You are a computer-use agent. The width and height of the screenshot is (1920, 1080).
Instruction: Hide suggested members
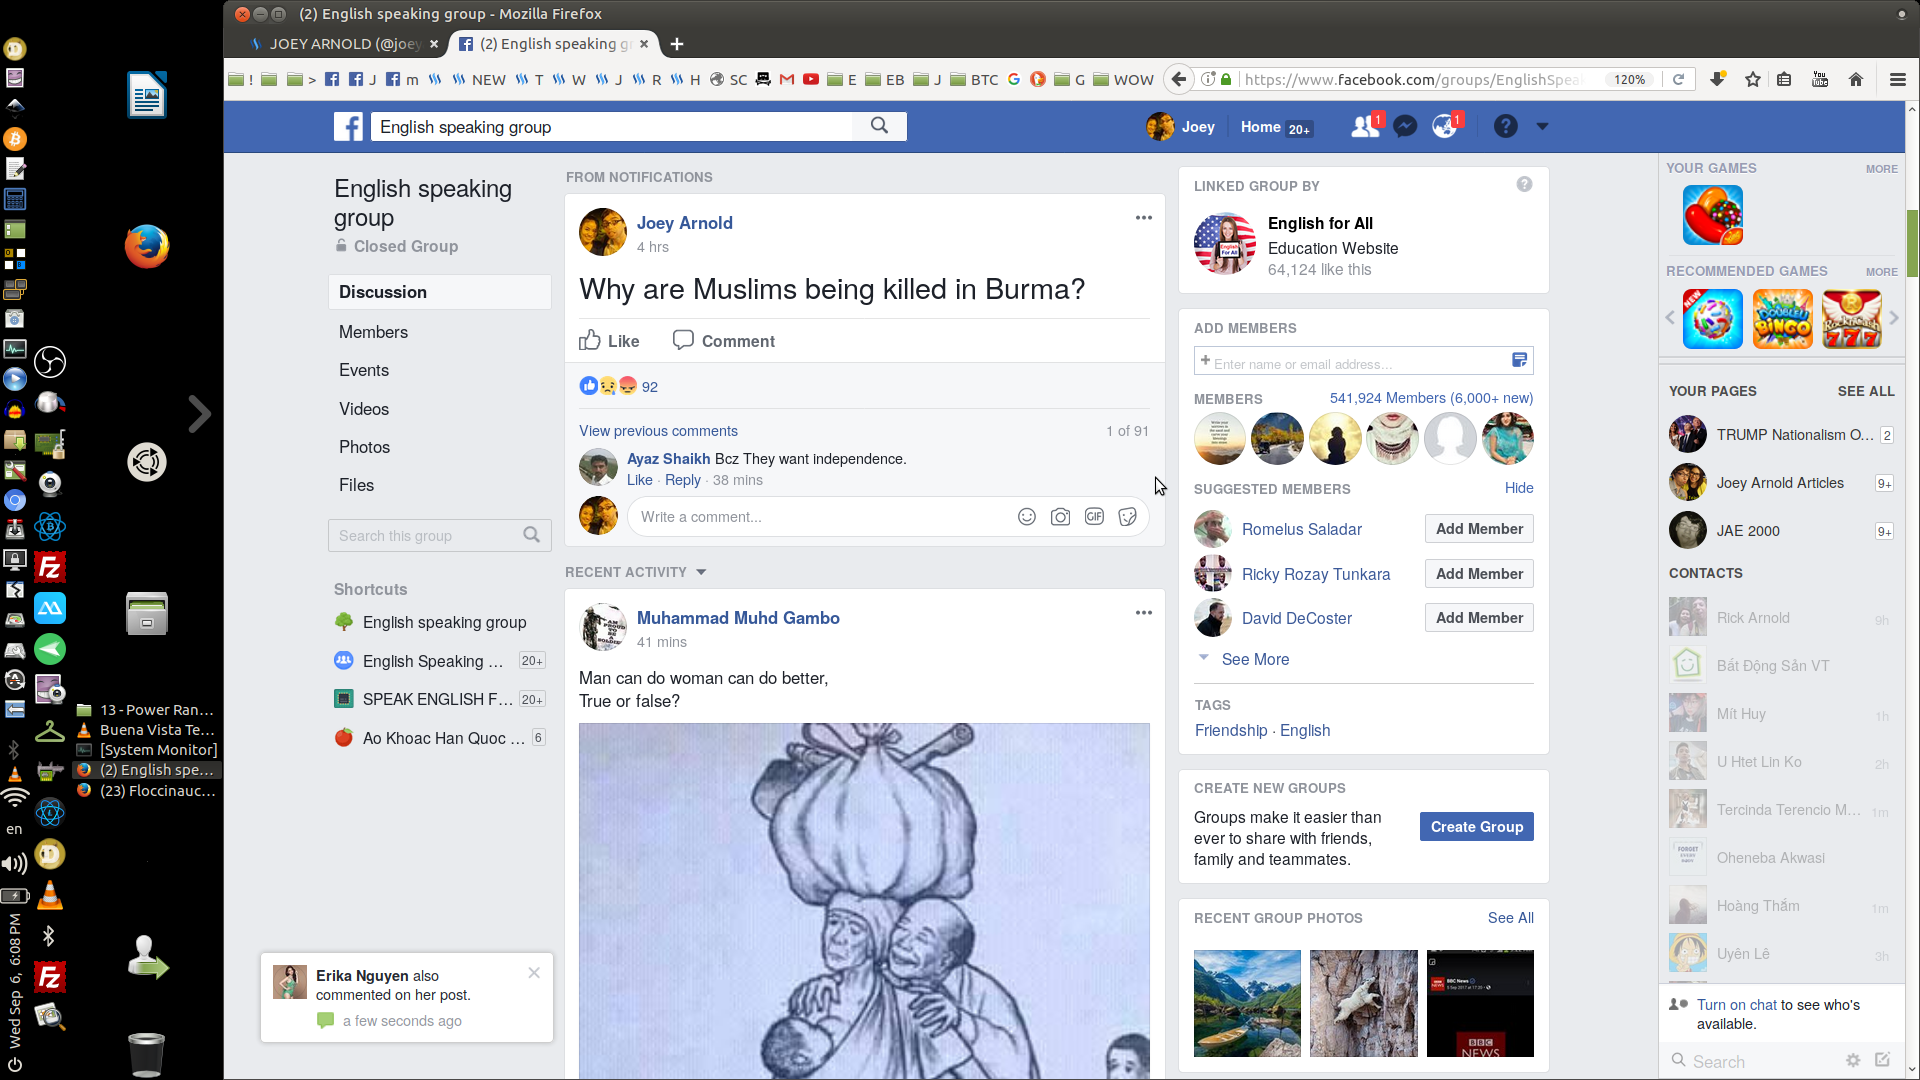click(x=1519, y=488)
